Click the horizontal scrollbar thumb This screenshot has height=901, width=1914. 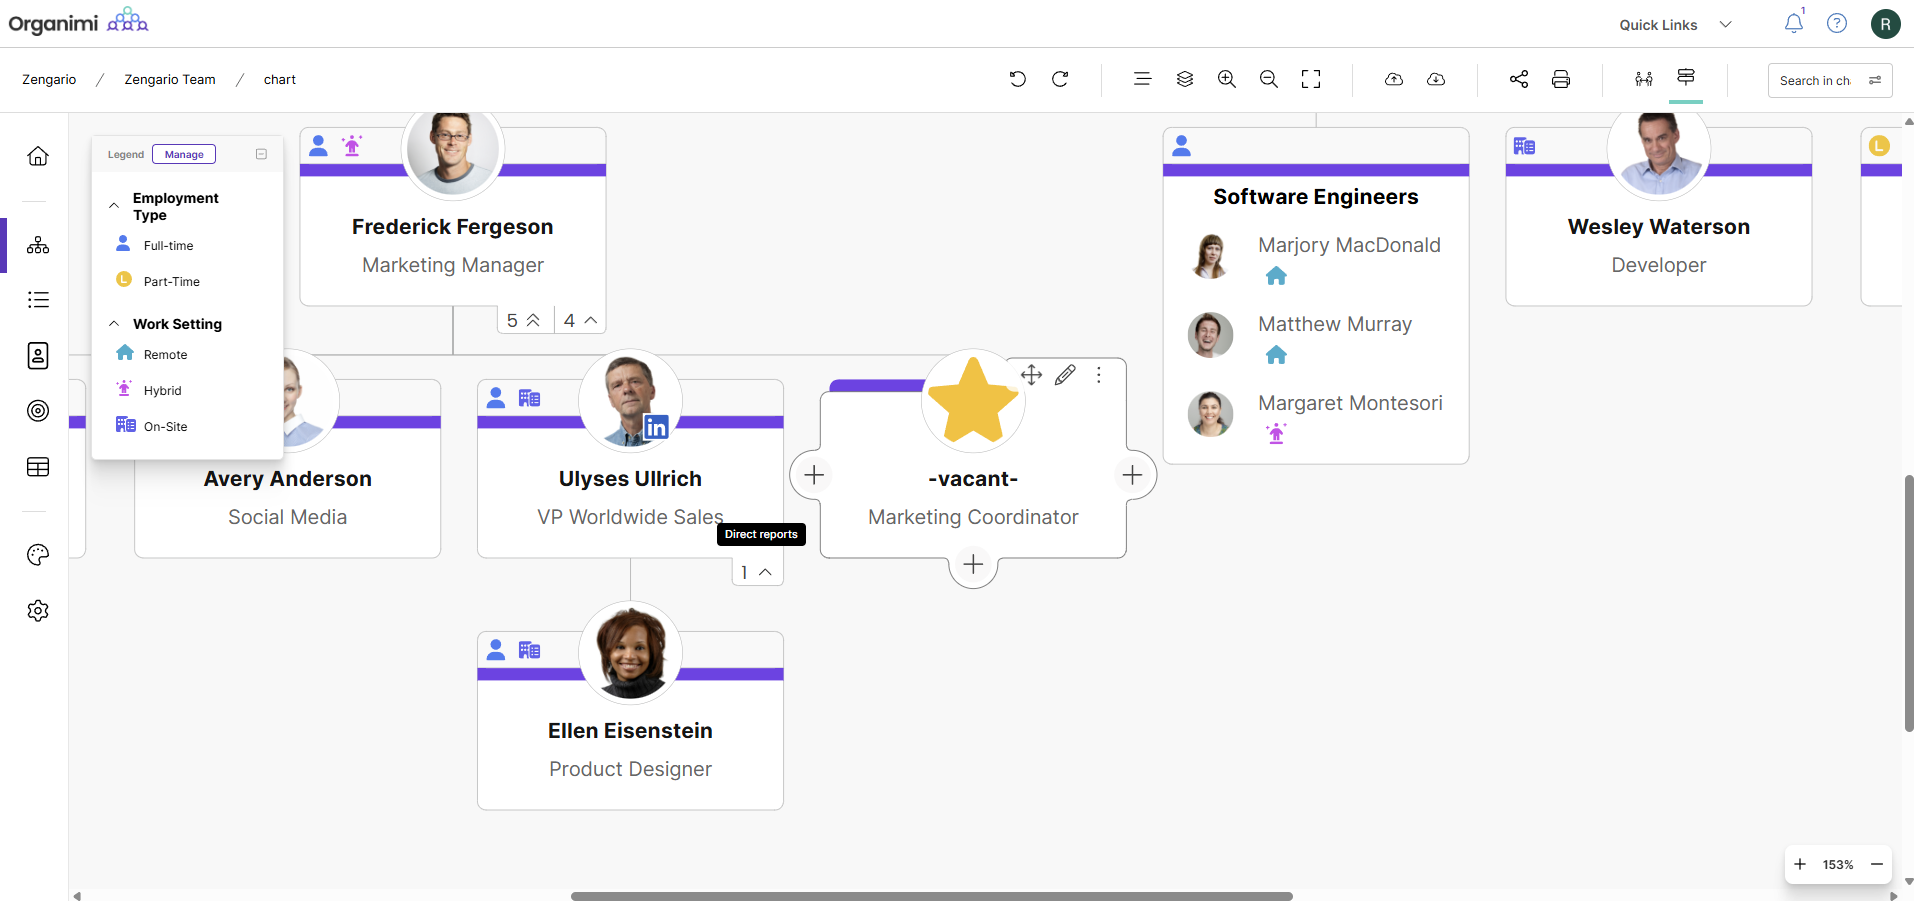tap(931, 896)
